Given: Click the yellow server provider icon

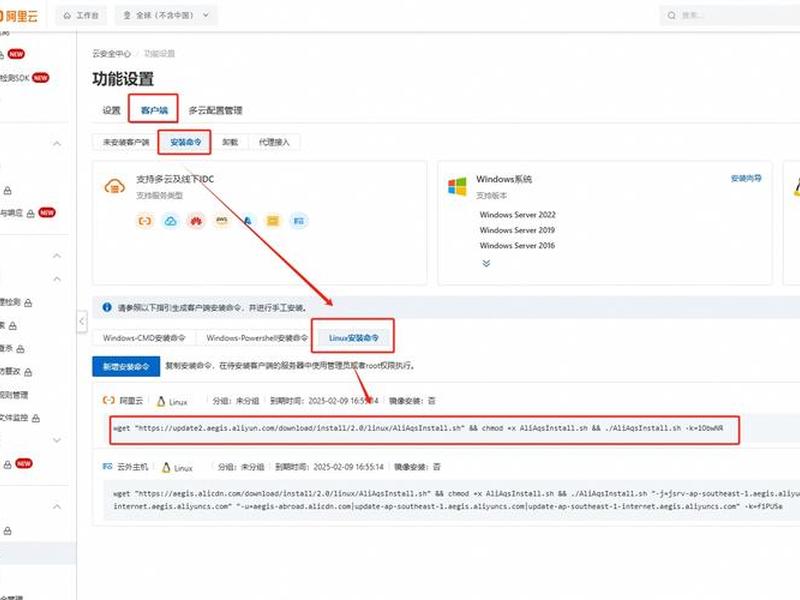Looking at the screenshot, I should pyautogui.click(x=273, y=221).
